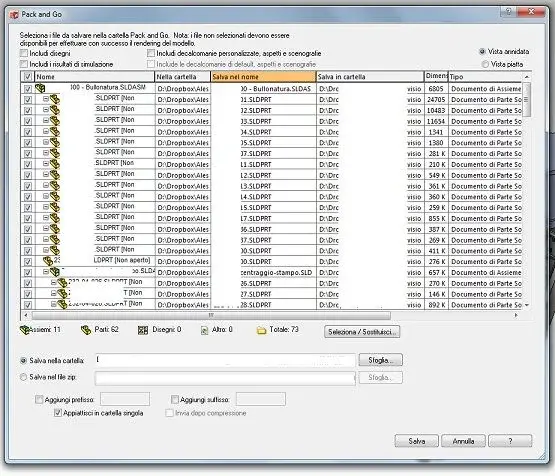Click the vertical scrollbar thumb of the file list
Screen dimensions: 555x476
click(526, 100)
